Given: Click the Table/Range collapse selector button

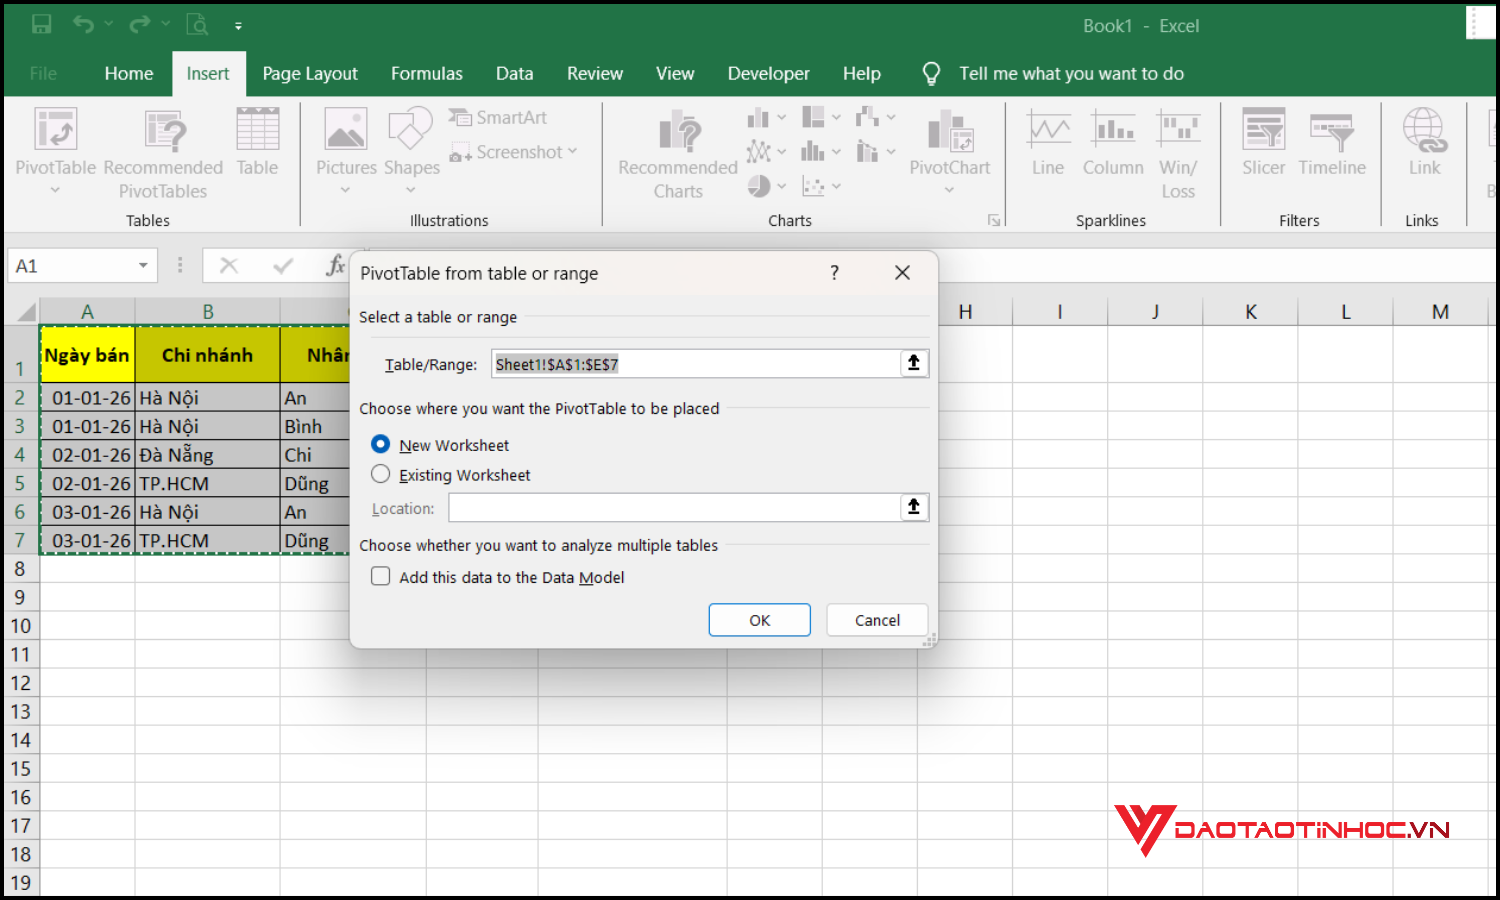Looking at the screenshot, I should tap(913, 363).
